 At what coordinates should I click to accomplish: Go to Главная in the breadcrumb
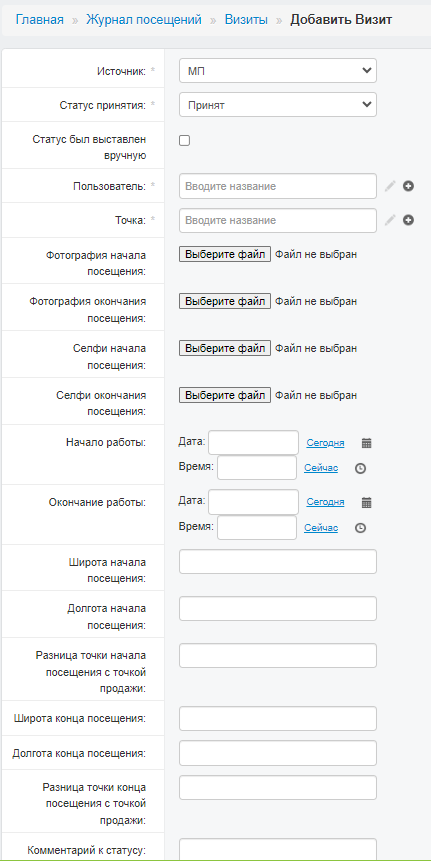[x=40, y=20]
